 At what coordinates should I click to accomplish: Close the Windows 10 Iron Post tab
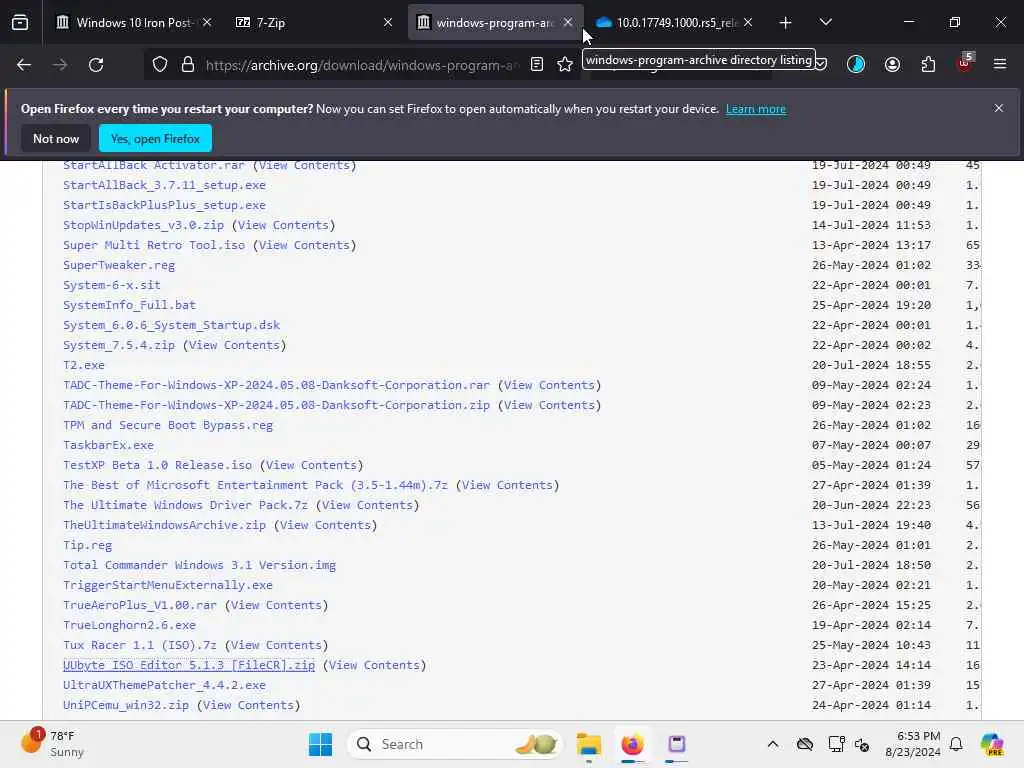(207, 22)
